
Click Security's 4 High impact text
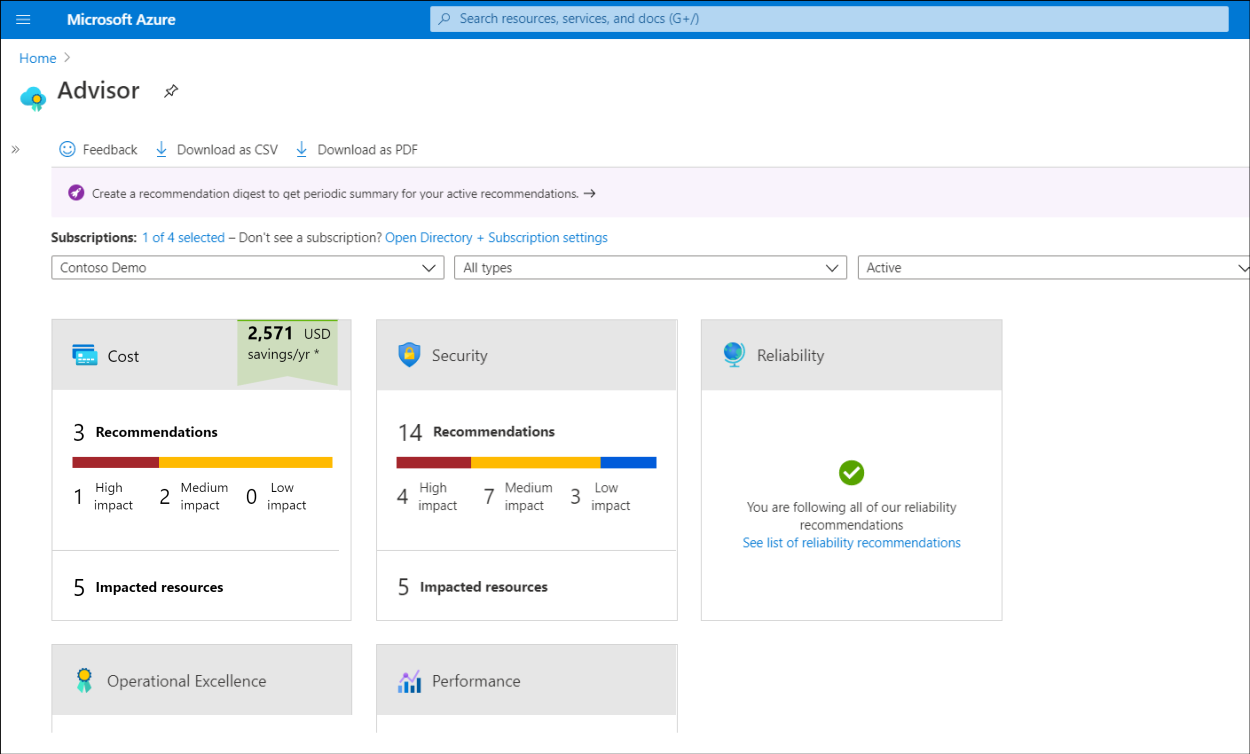[427, 496]
